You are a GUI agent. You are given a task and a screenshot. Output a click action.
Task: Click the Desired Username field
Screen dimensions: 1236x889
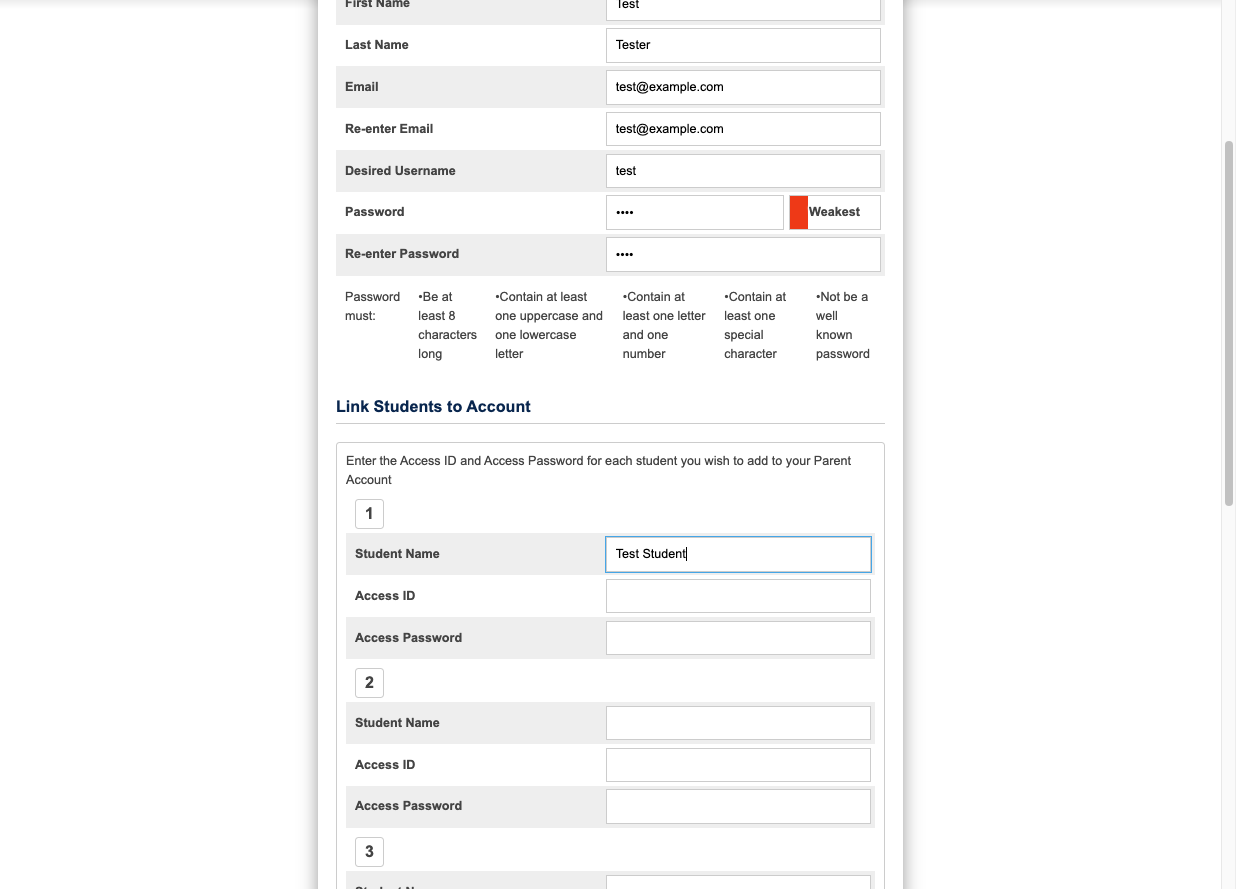(x=743, y=171)
